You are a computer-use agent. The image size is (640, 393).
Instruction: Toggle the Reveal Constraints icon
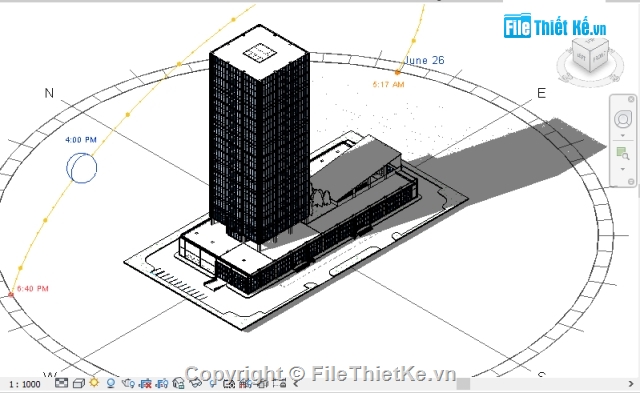[x=279, y=384]
